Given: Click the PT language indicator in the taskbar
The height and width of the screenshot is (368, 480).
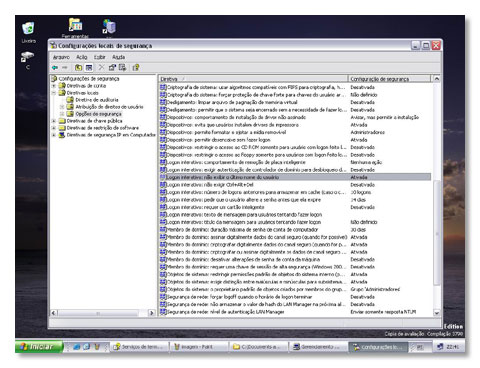Looking at the screenshot, I should coord(420,347).
